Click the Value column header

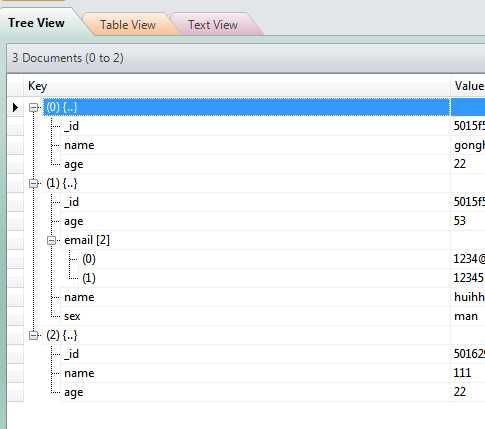tap(468, 86)
